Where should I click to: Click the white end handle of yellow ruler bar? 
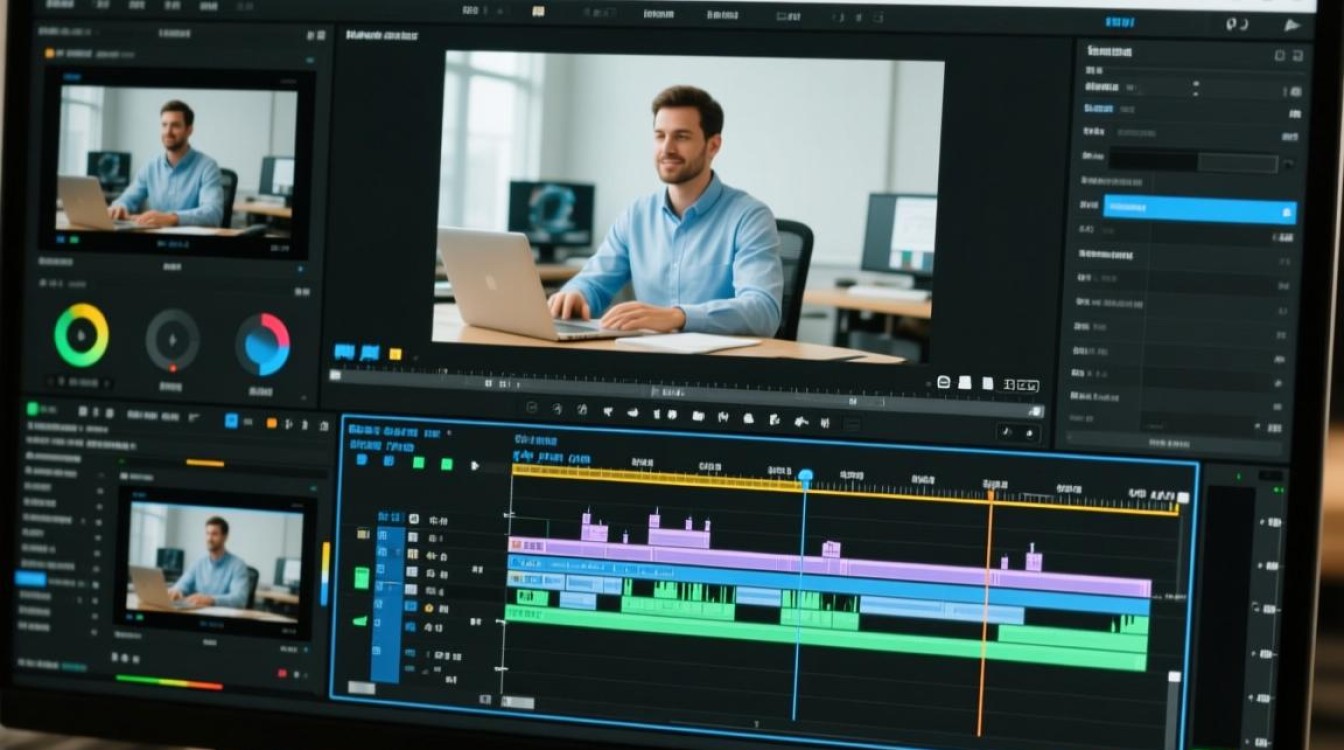(1183, 498)
